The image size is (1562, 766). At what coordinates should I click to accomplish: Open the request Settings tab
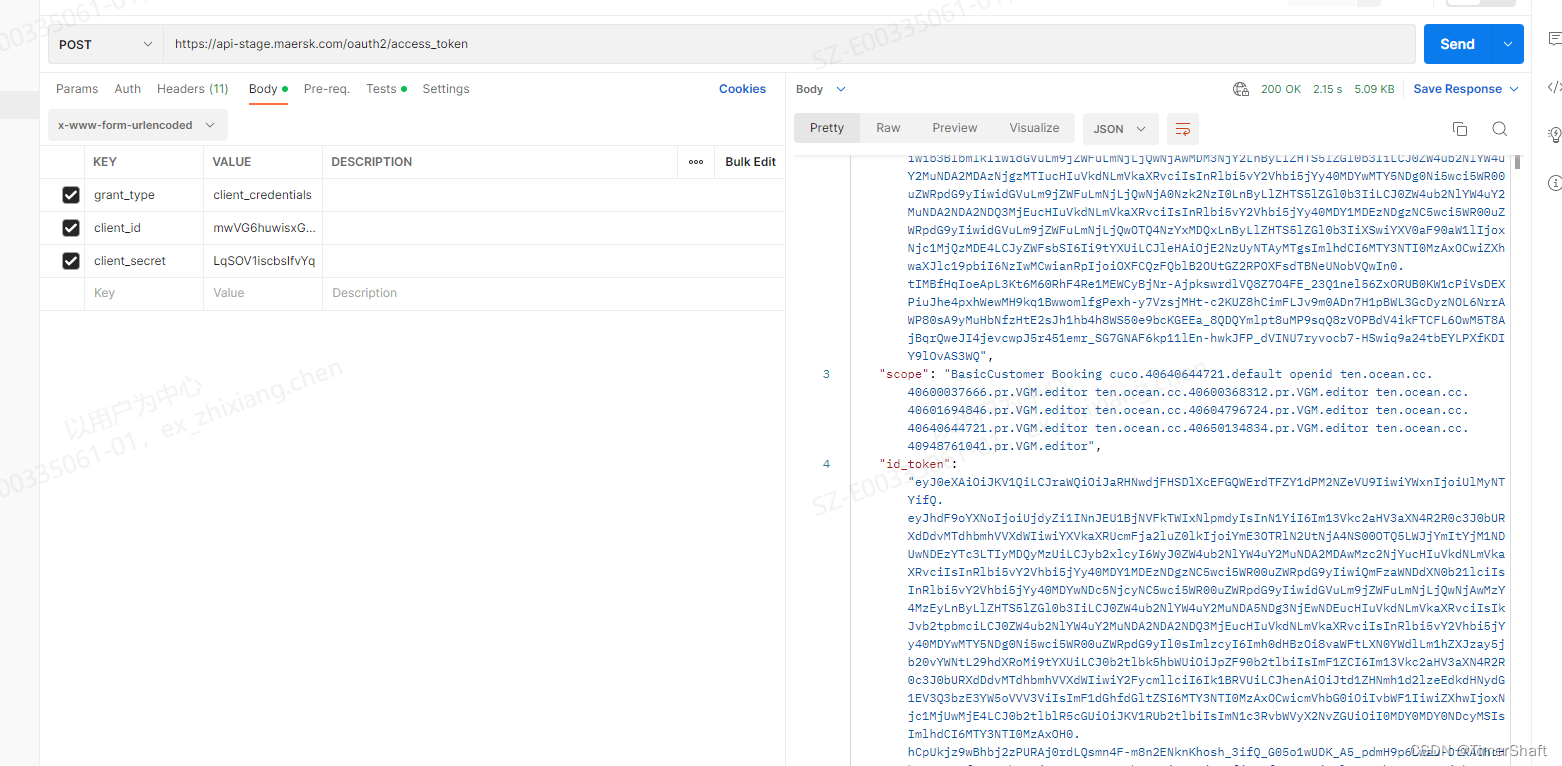446,89
